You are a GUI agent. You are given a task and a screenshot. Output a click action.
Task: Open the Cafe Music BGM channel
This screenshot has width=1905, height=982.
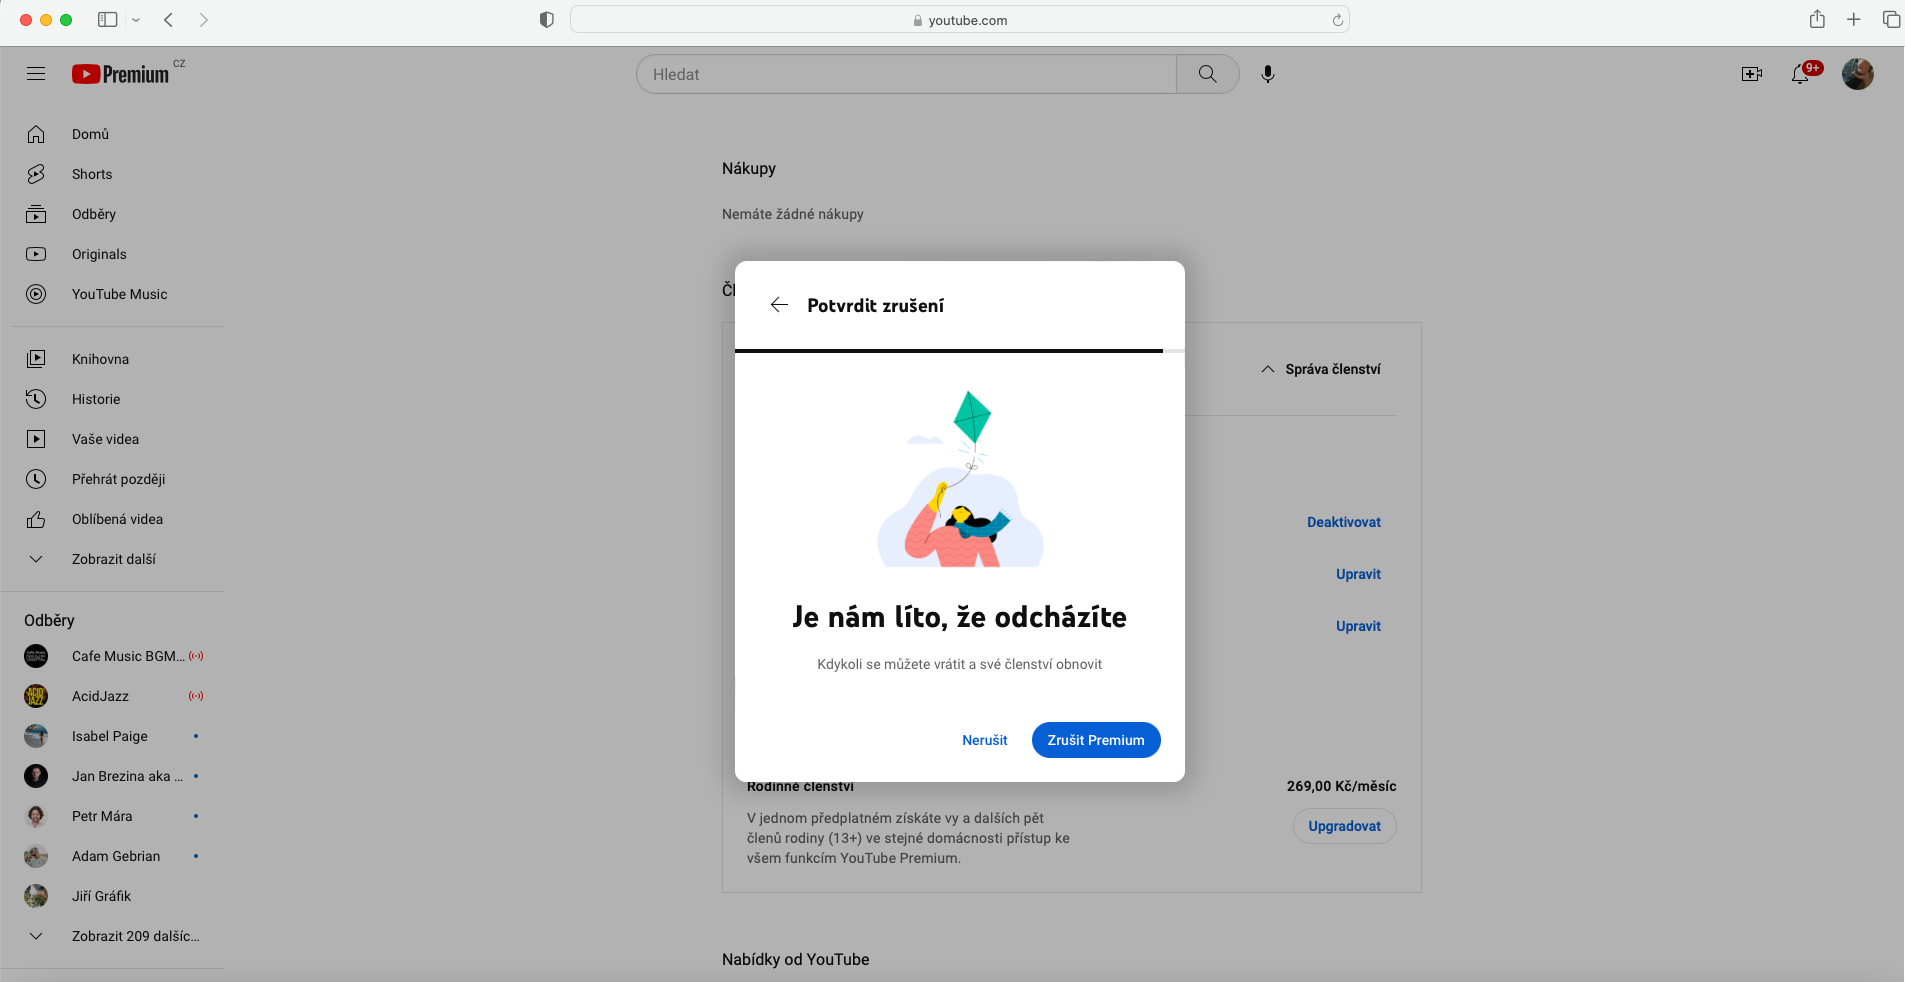coord(127,656)
